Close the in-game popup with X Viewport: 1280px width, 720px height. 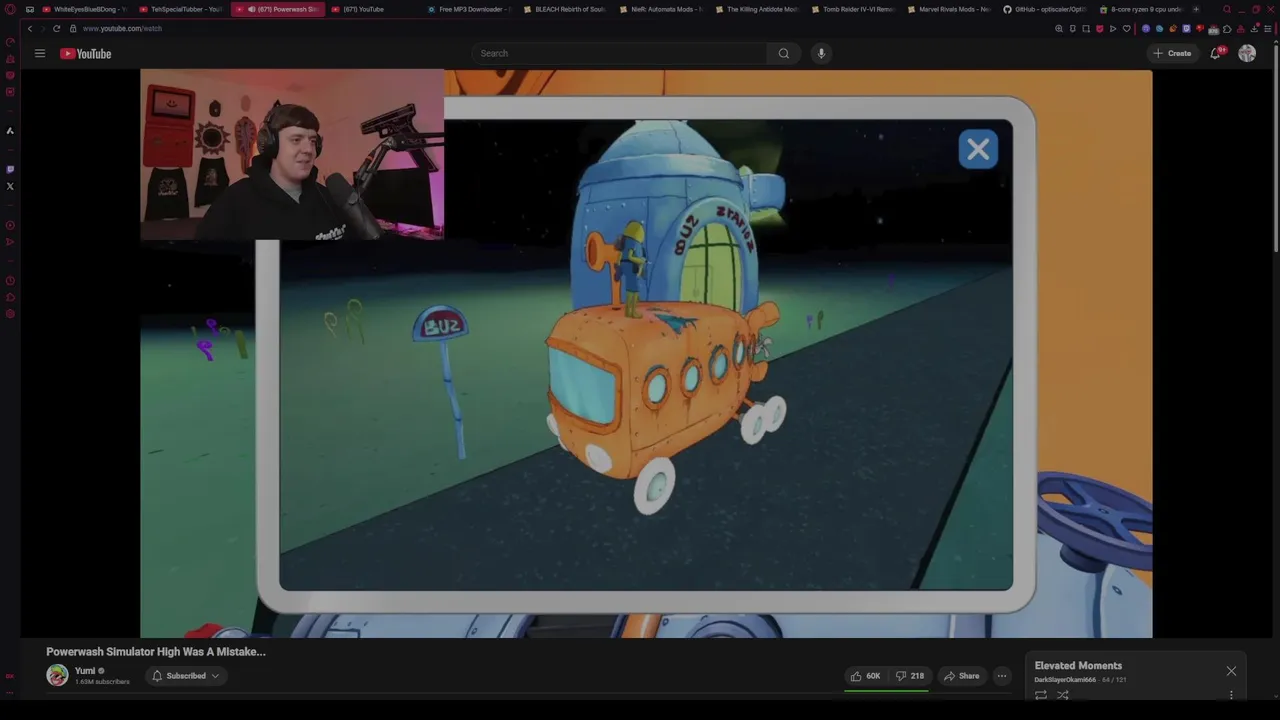[978, 149]
